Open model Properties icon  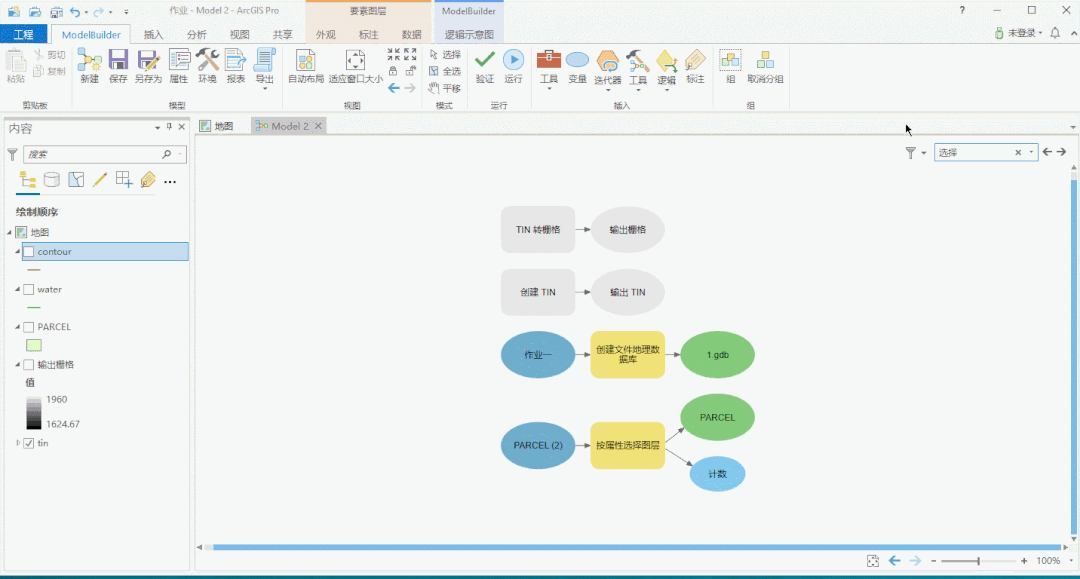tap(179, 61)
